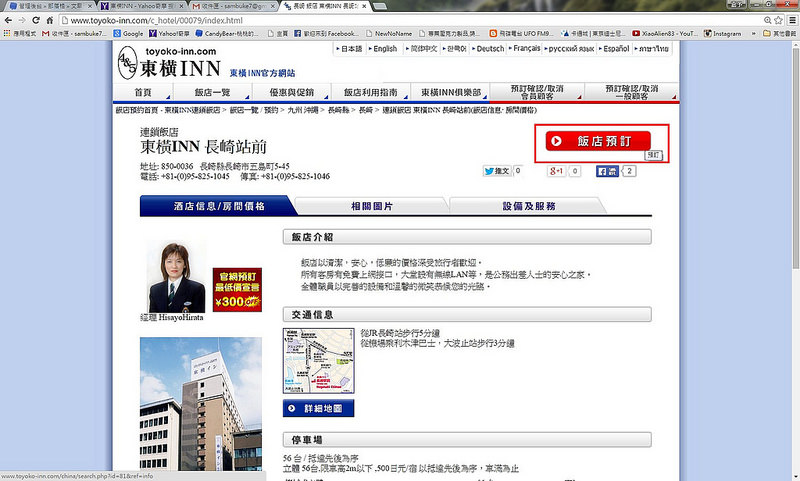Switch site language to English

tap(385, 48)
